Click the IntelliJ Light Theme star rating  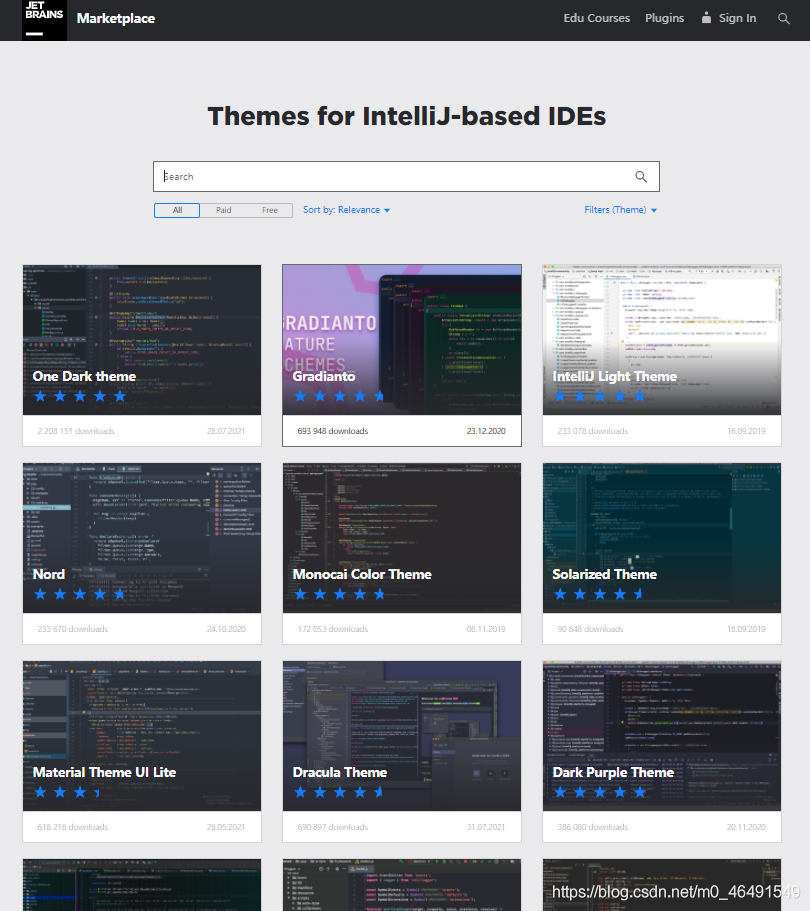[600, 396]
